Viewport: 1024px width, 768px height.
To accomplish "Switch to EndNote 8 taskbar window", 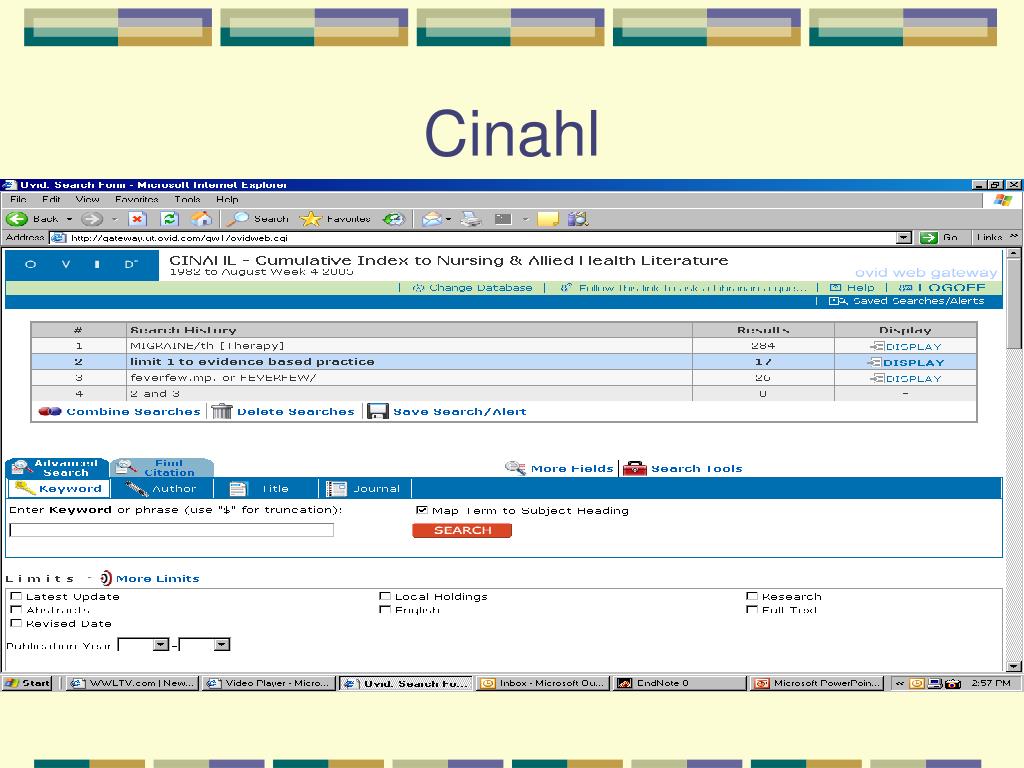I will click(680, 683).
